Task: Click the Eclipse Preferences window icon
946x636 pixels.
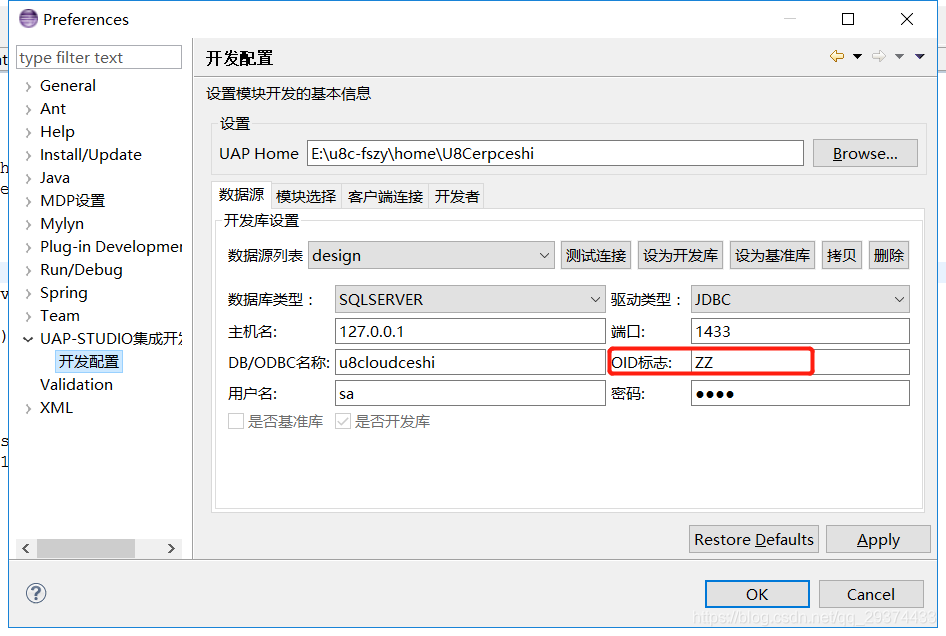Action: tap(28, 19)
